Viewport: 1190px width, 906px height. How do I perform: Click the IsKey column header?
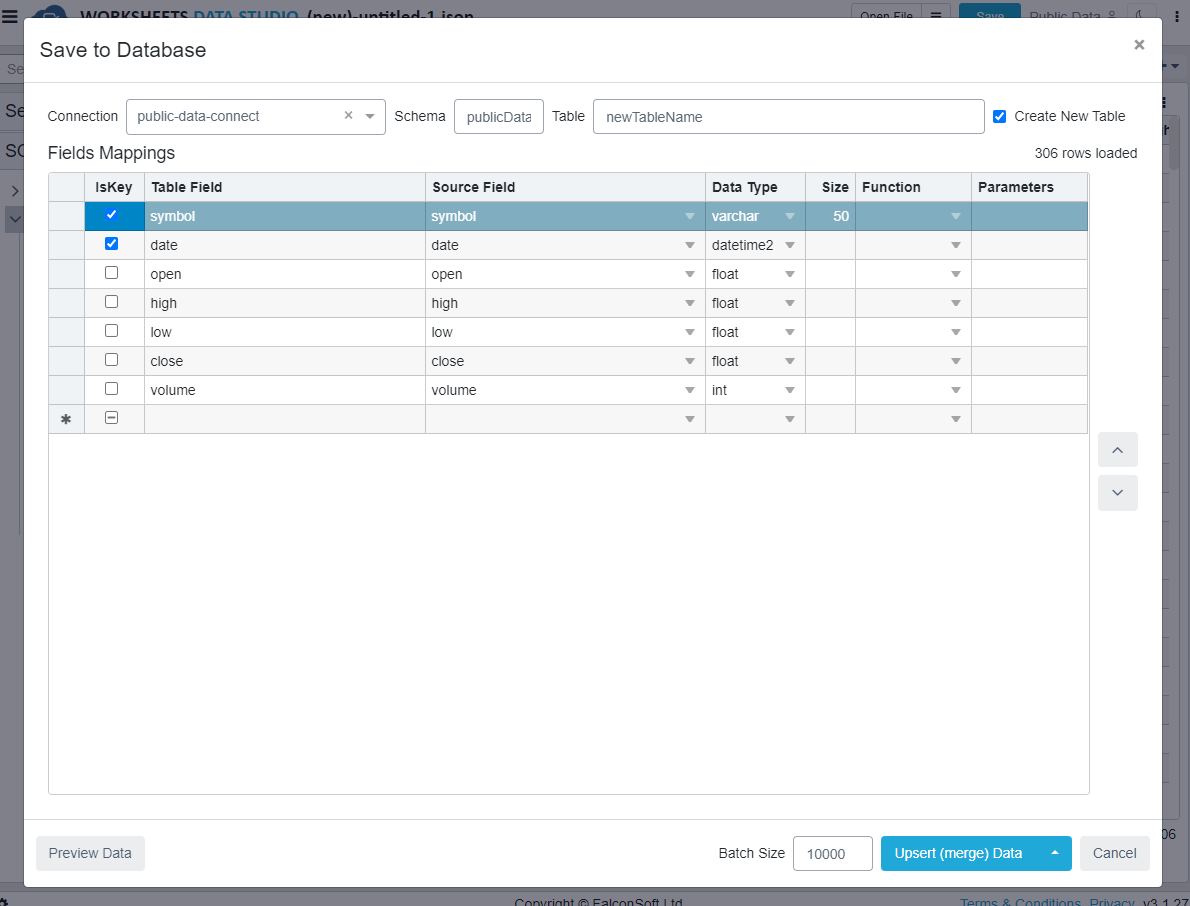point(114,187)
